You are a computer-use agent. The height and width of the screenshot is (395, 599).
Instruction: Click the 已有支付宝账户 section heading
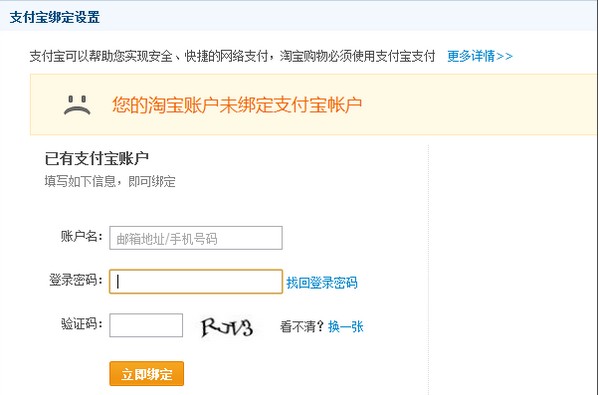pyautogui.click(x=97, y=159)
